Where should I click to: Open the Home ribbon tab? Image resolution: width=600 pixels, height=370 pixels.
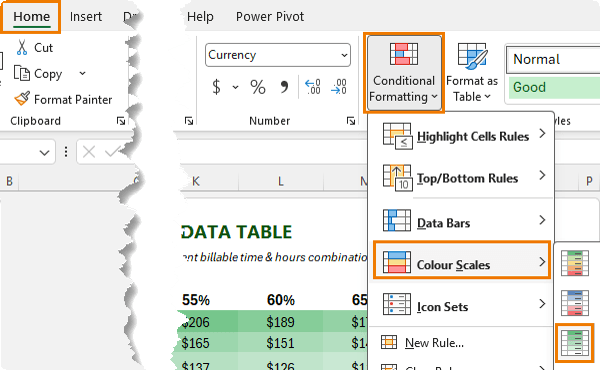31,16
